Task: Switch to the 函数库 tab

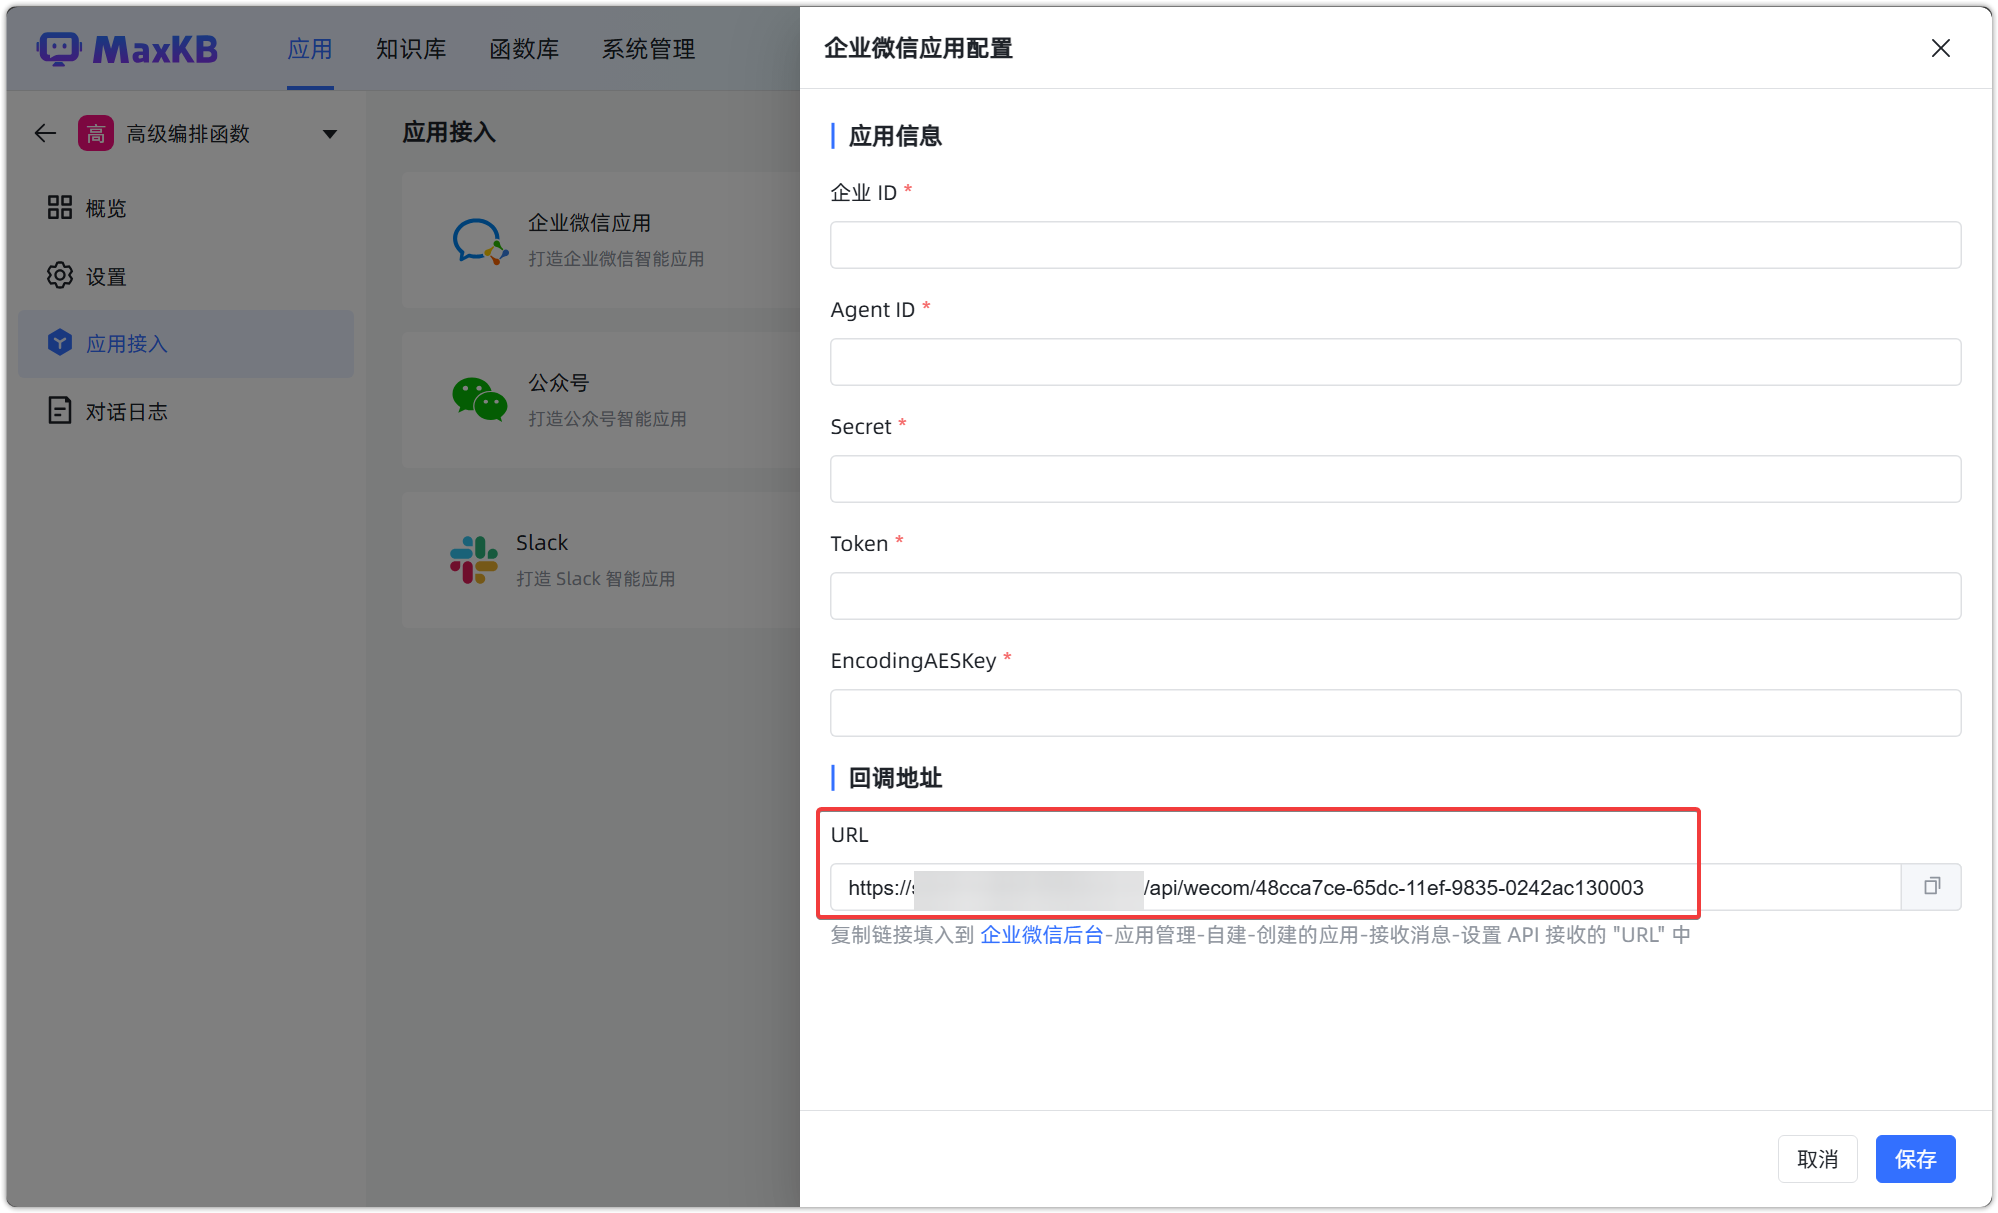Action: pos(524,49)
